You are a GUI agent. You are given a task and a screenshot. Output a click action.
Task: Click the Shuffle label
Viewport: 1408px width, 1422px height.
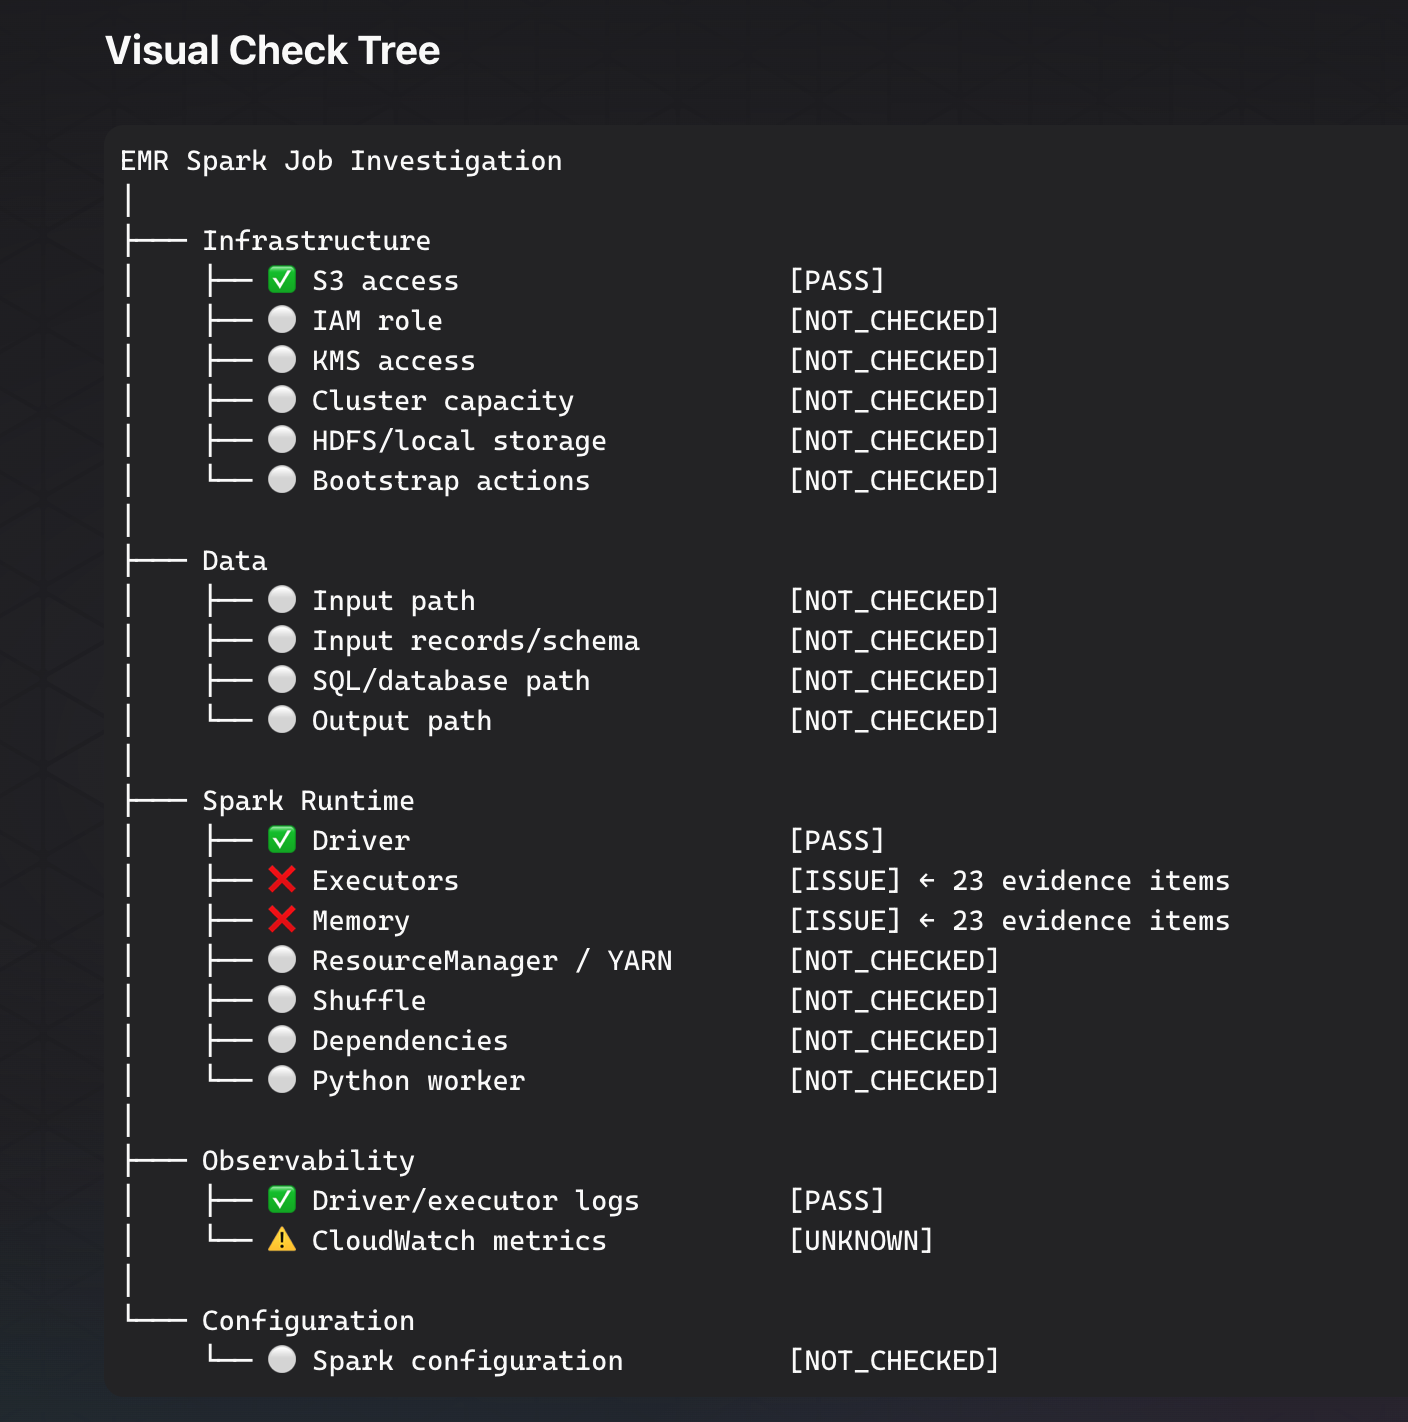point(369,1001)
